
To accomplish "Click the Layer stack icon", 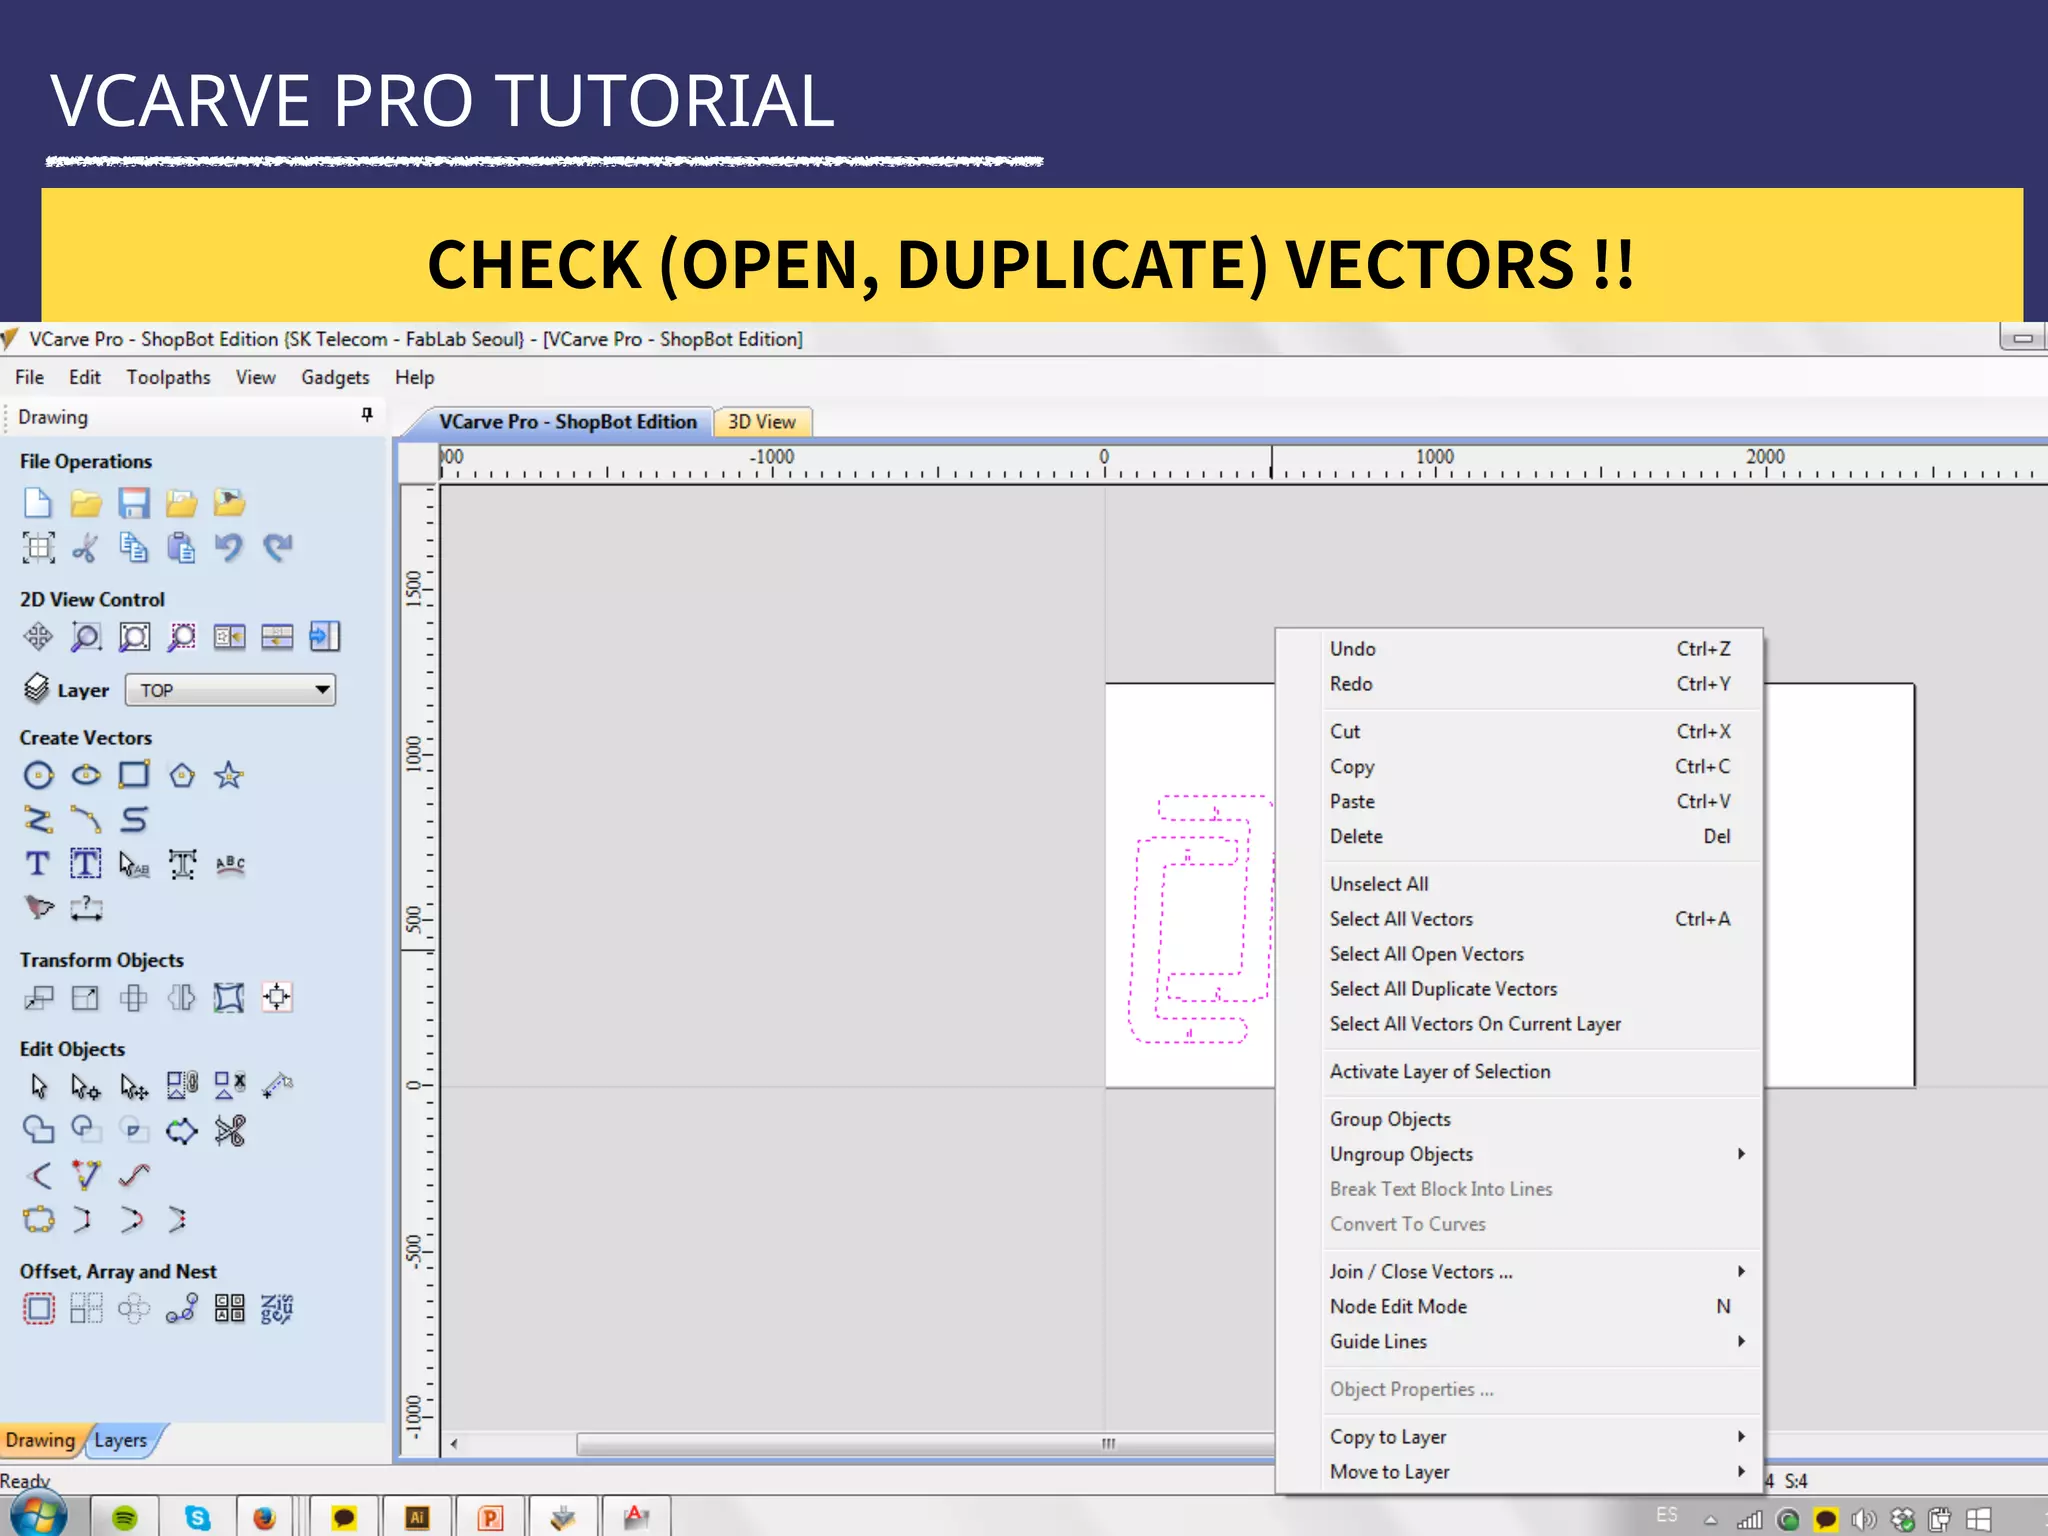I will 36,688.
